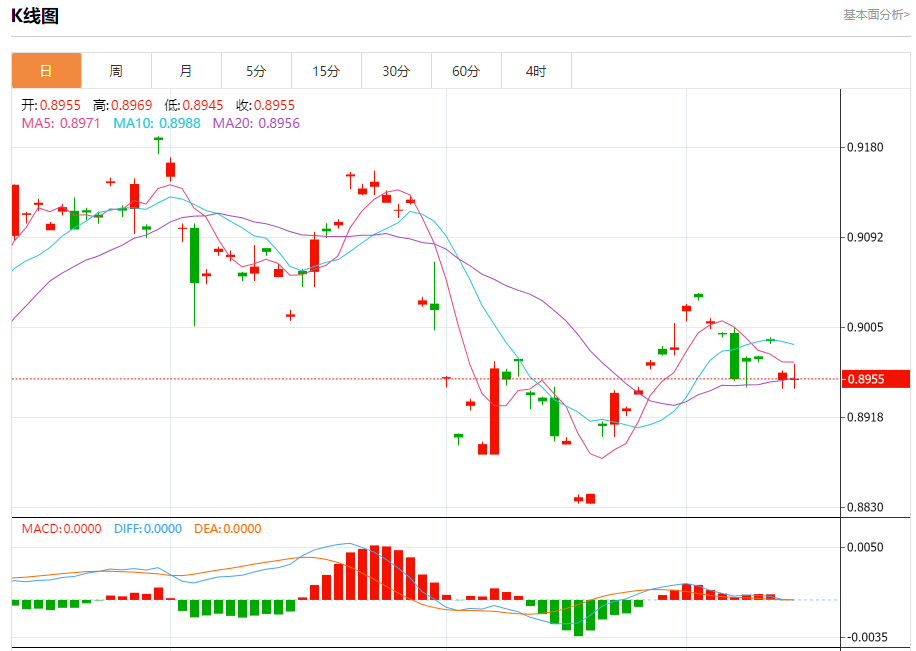Open the 60分 interval tab
The image size is (916, 651).
(x=467, y=71)
